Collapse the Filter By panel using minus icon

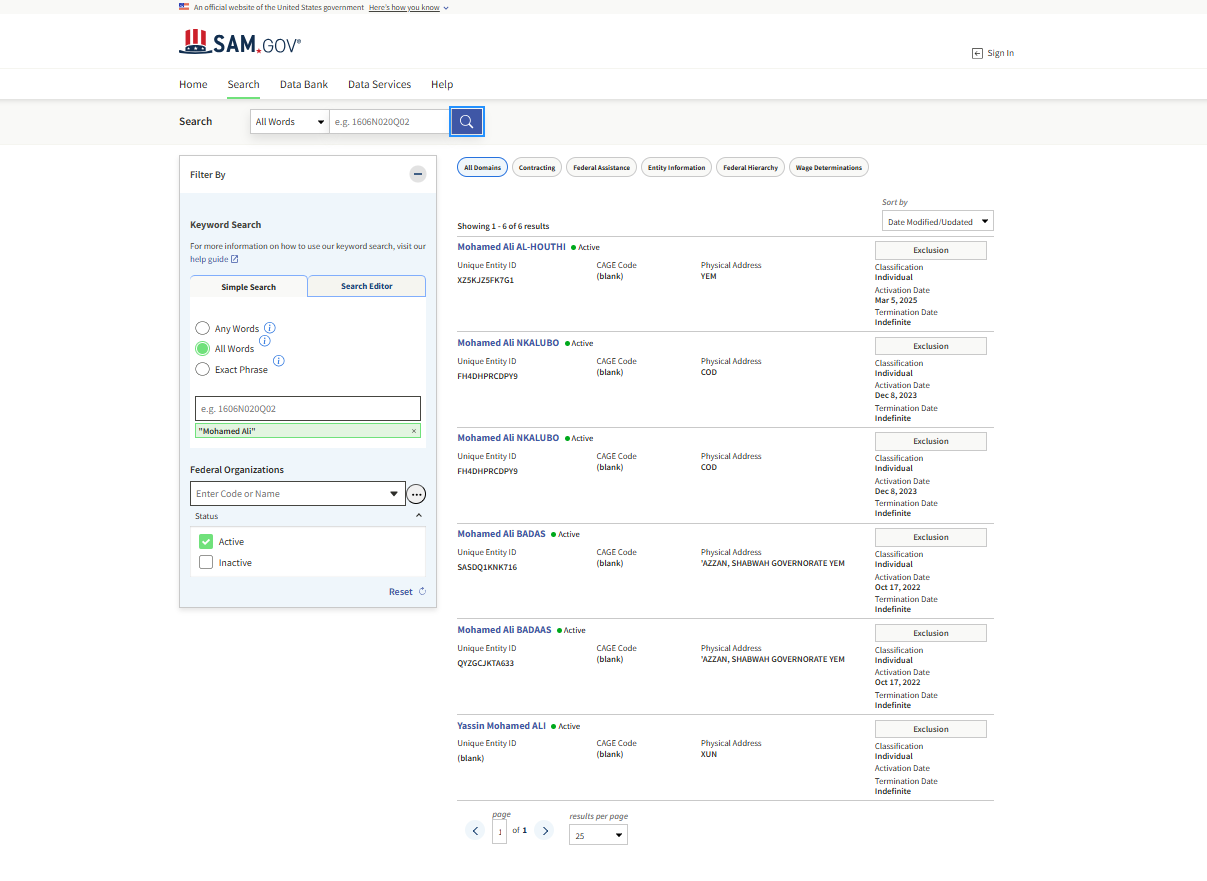click(x=418, y=173)
